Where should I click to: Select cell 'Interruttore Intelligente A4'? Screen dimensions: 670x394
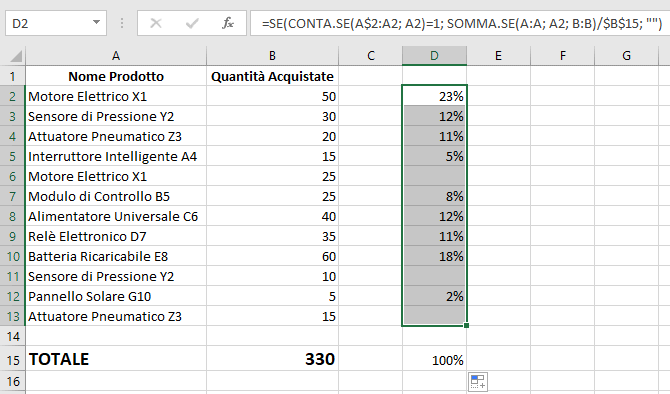116,156
